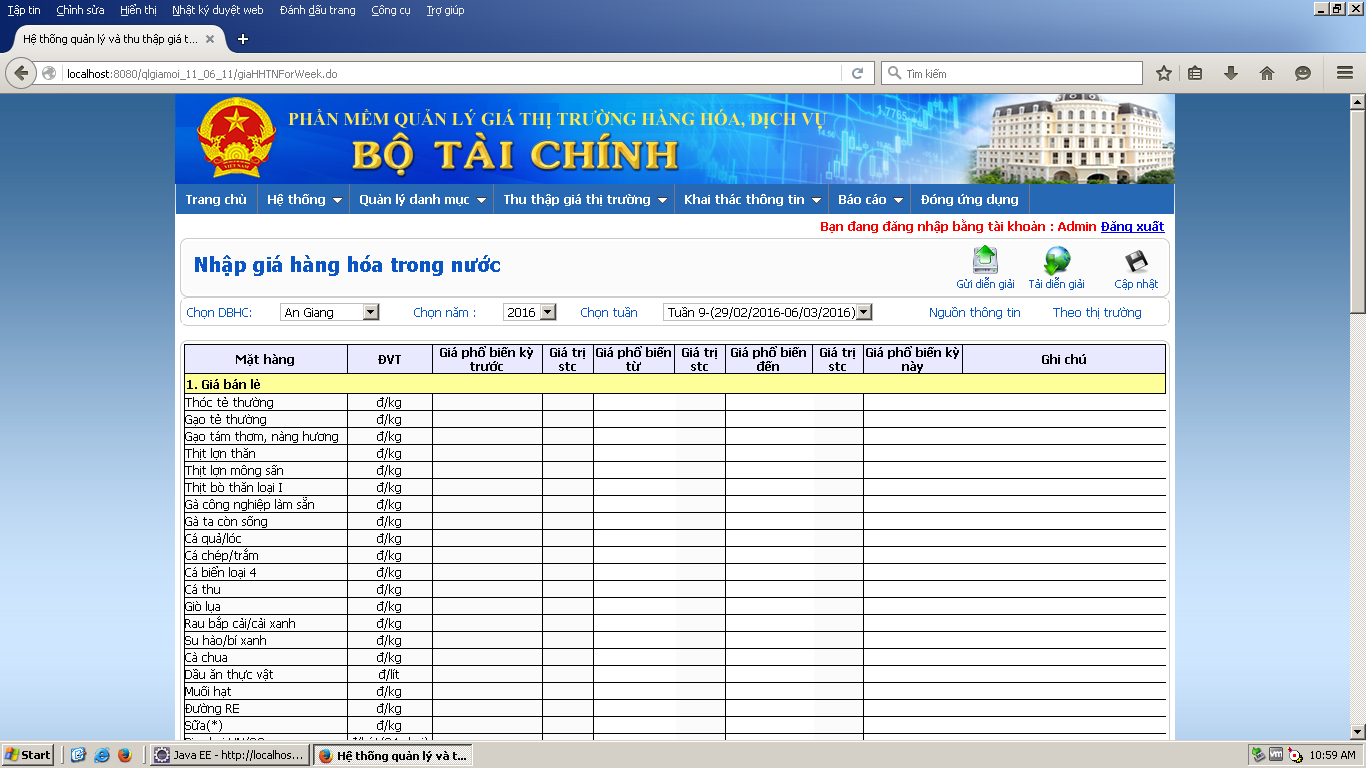Expand the Báo cáo menu
1366x768 pixels.
tap(870, 199)
